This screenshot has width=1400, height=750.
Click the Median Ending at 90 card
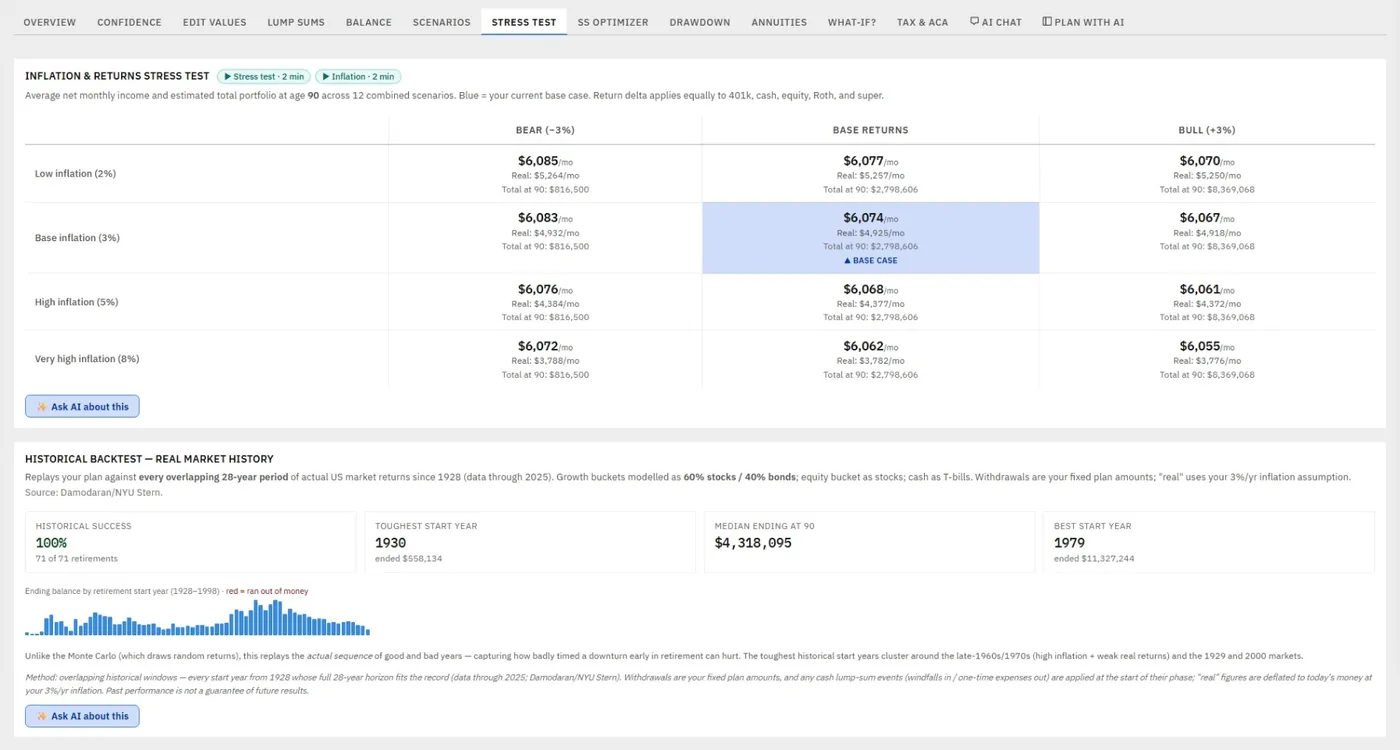(x=870, y=543)
